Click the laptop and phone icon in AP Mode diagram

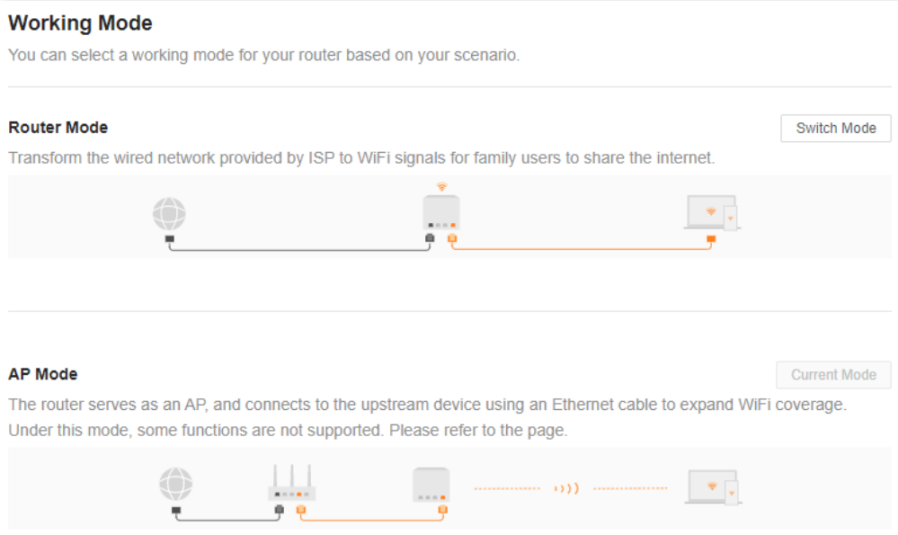tap(712, 487)
